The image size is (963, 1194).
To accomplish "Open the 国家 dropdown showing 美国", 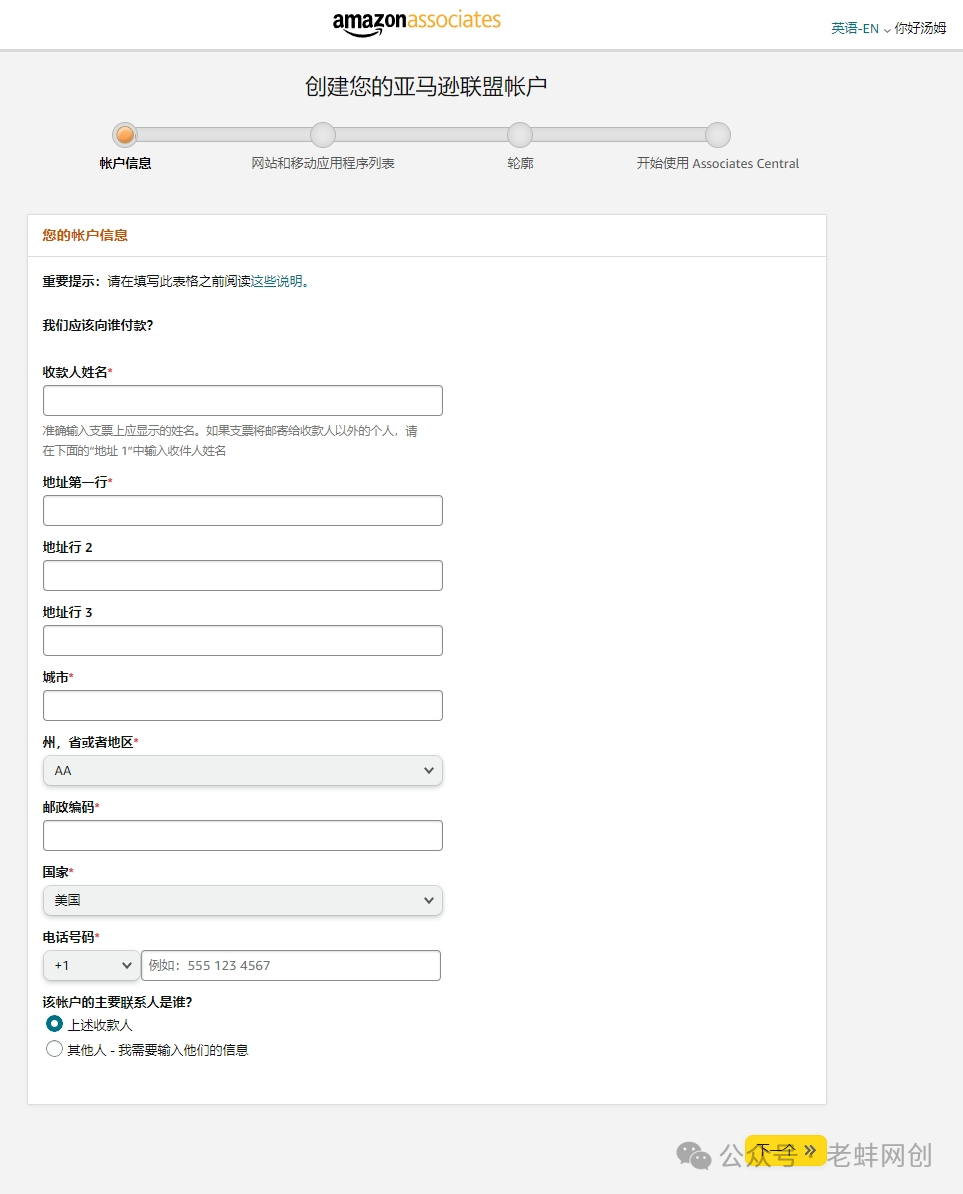I will click(243, 900).
